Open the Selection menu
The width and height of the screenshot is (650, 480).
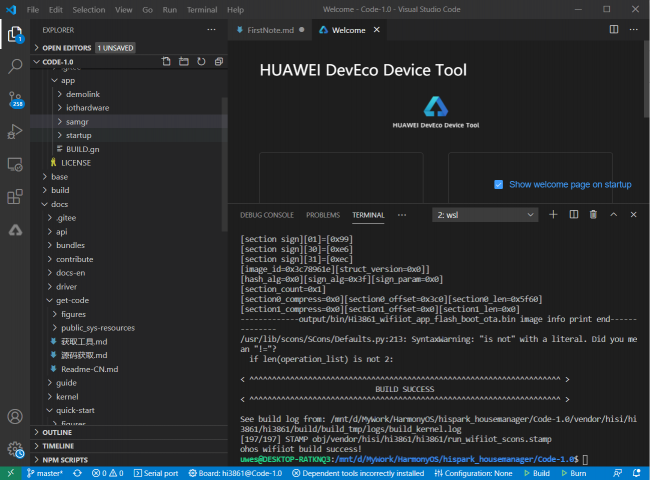tap(89, 10)
